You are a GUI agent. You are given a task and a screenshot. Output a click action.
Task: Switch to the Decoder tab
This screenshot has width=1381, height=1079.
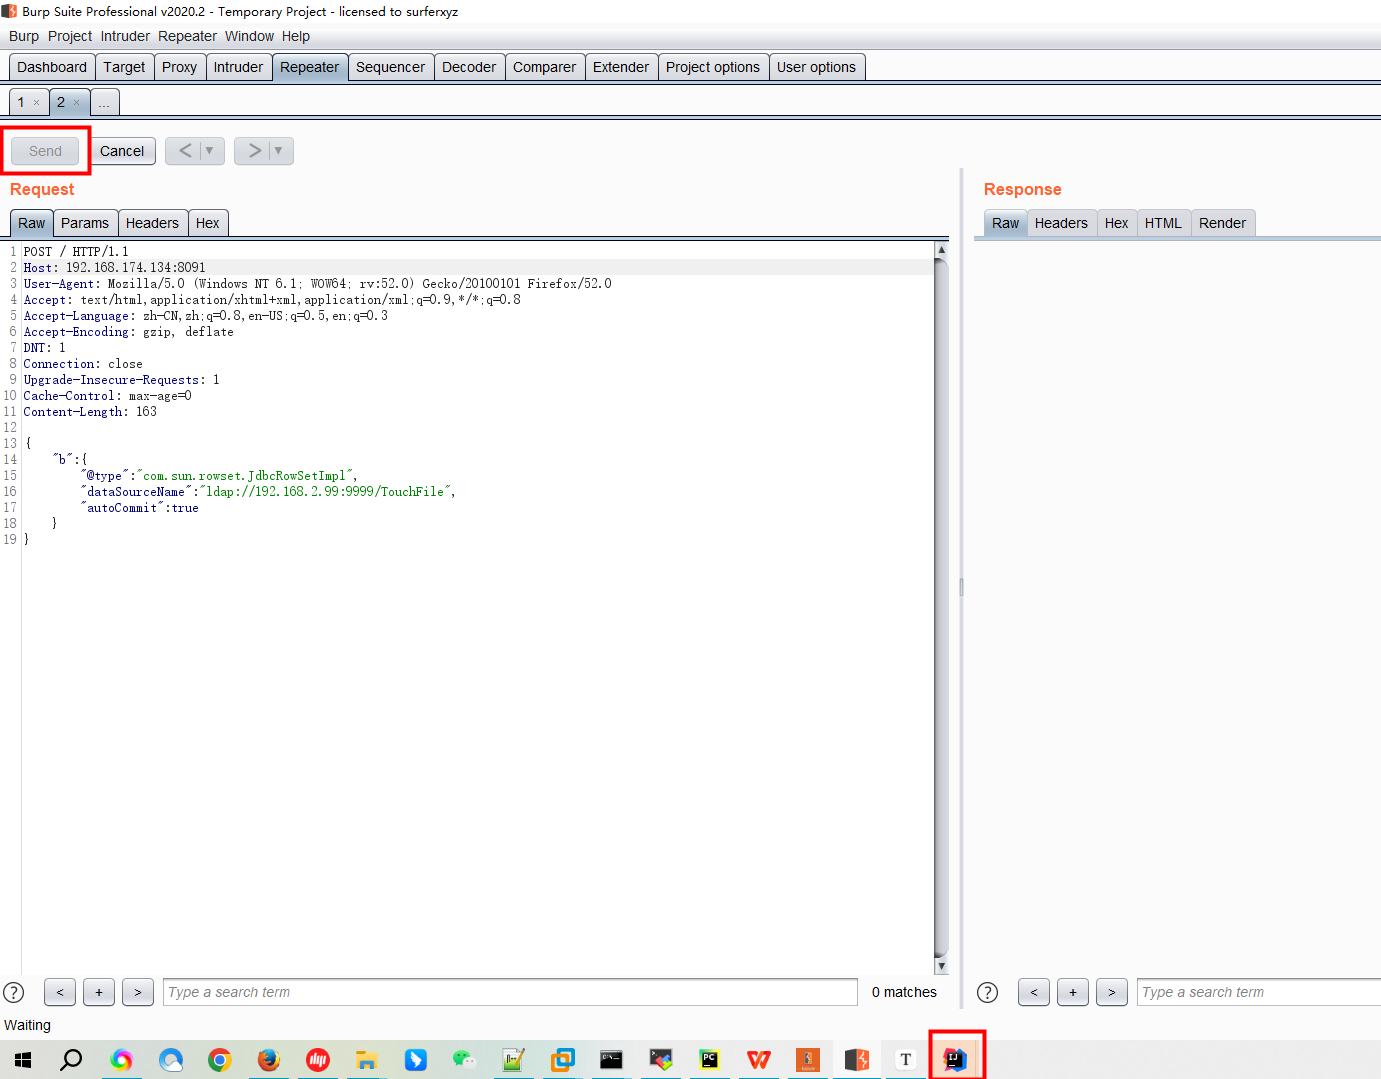coord(469,67)
